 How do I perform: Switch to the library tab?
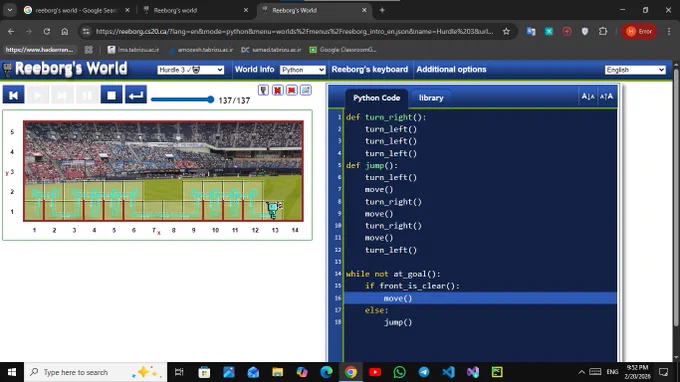(x=431, y=98)
